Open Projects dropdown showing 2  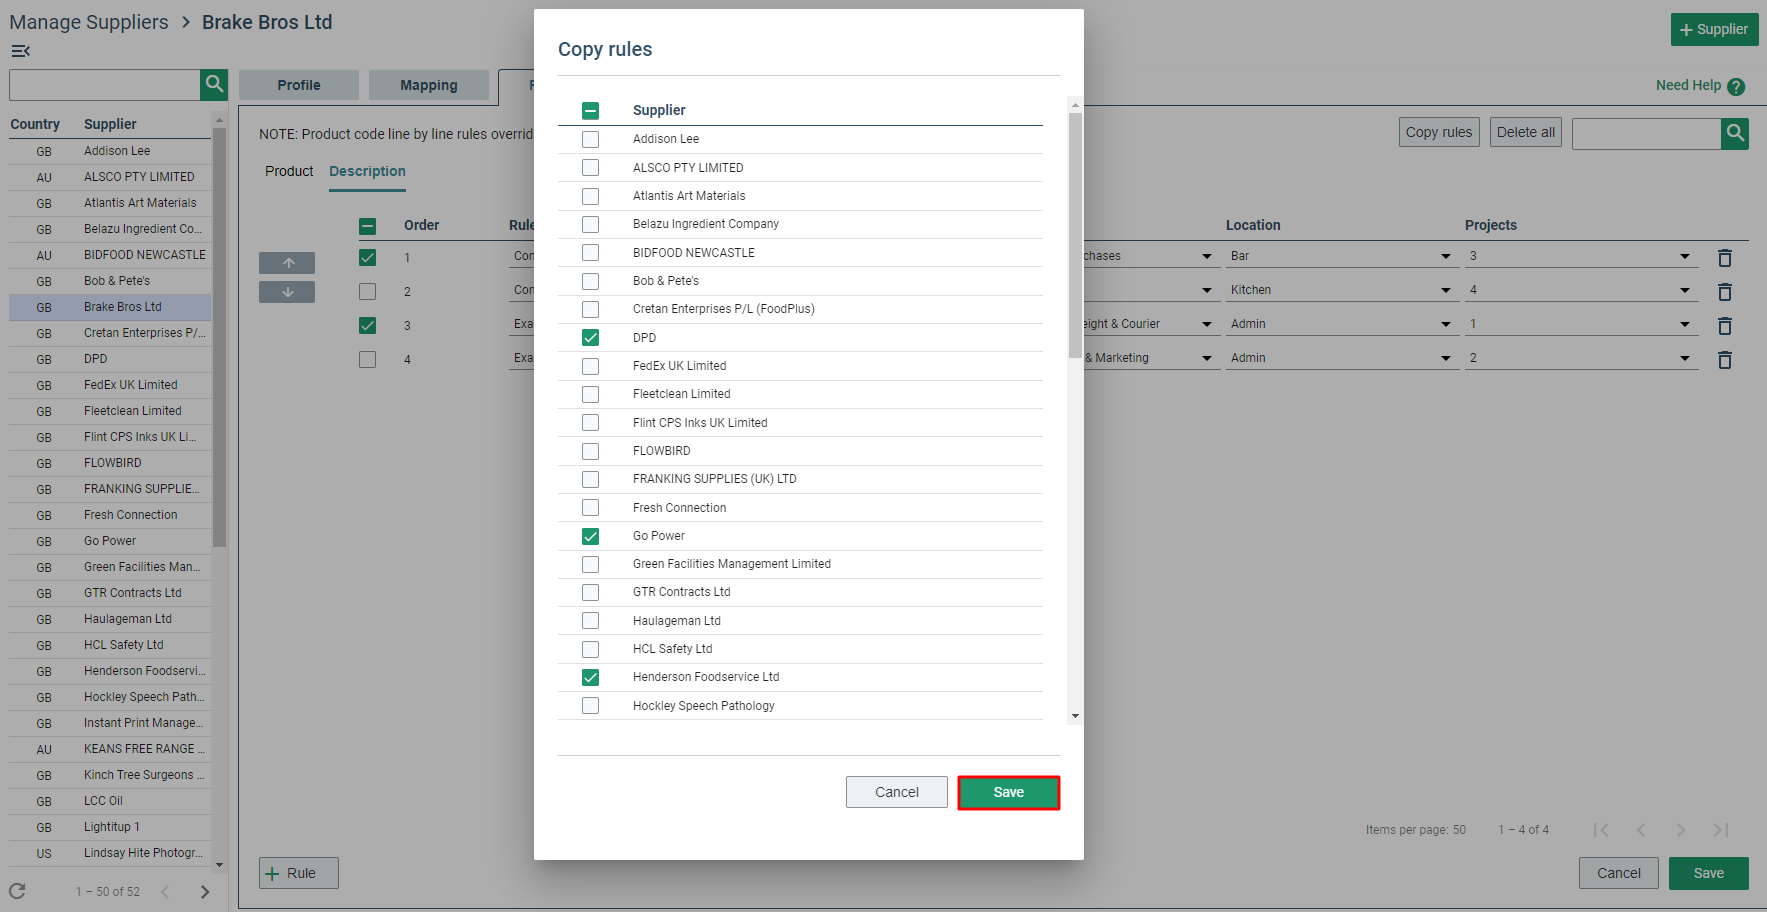click(1581, 358)
